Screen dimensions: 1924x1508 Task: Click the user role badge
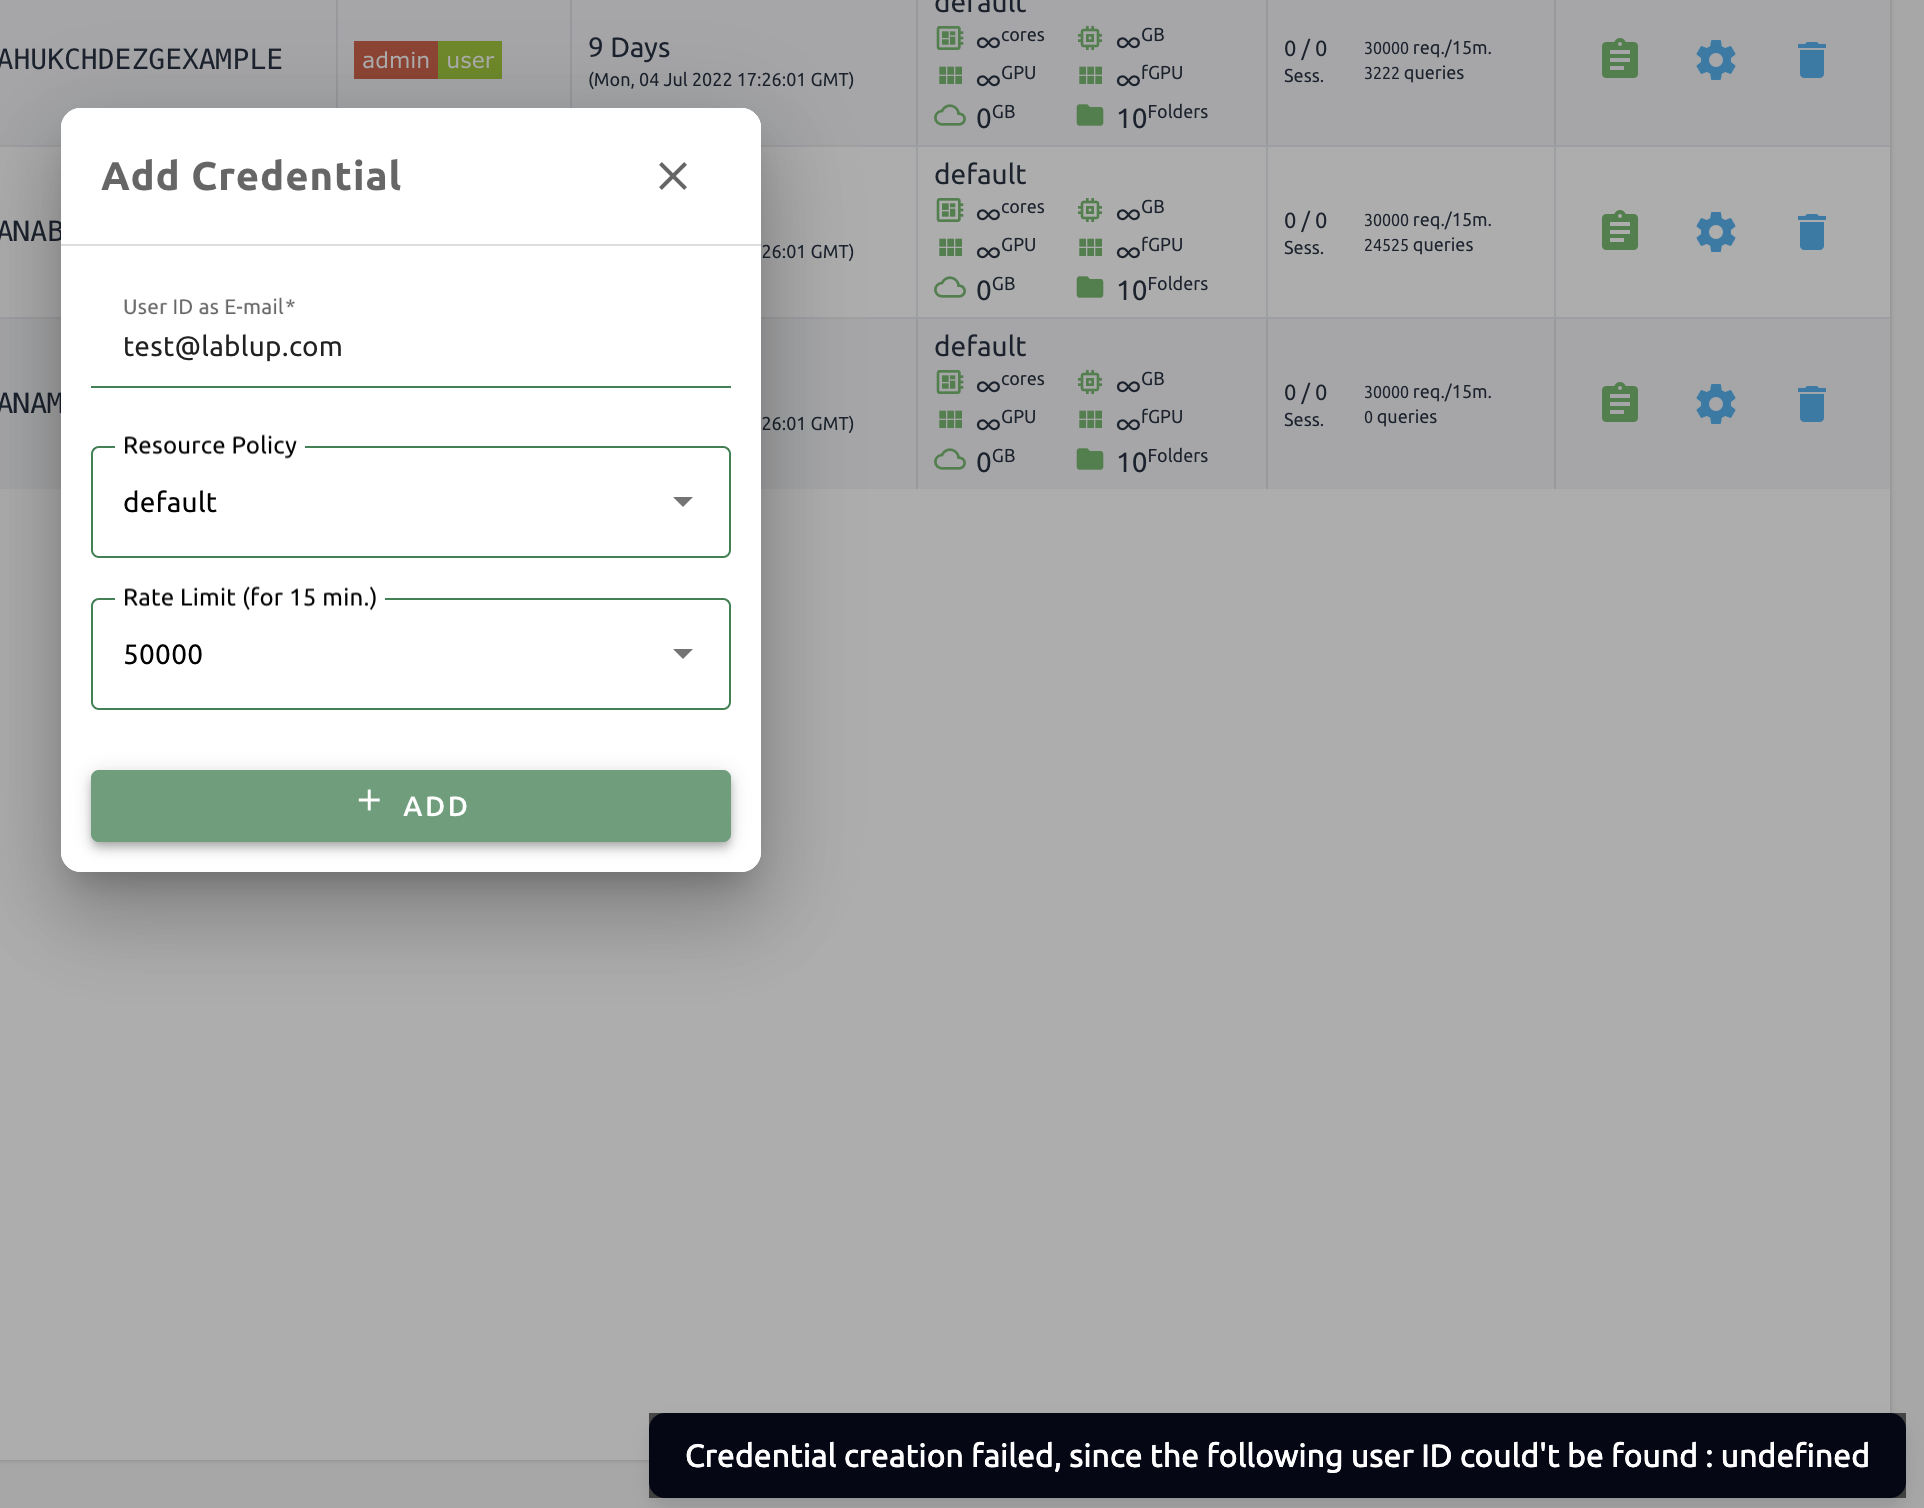click(x=470, y=60)
